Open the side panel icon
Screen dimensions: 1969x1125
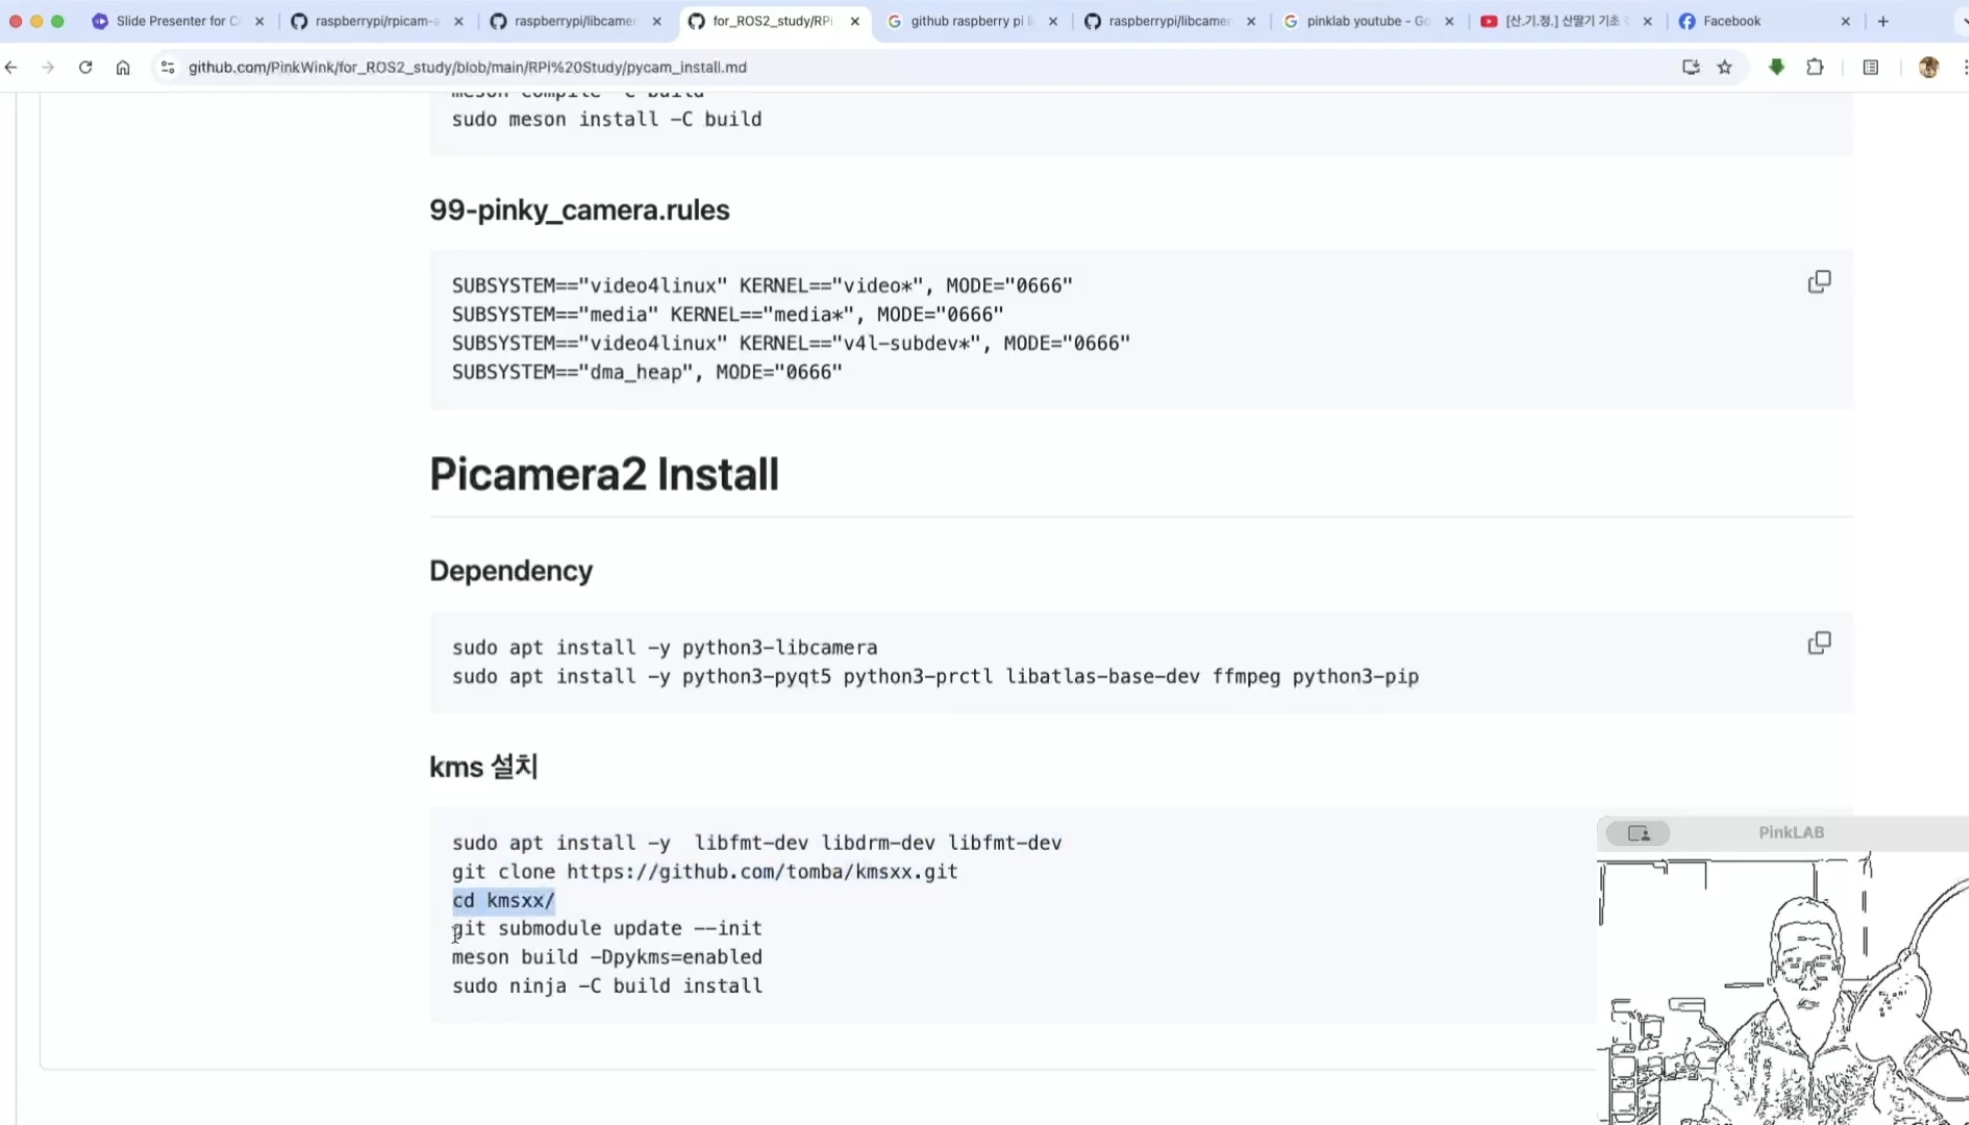(1870, 67)
